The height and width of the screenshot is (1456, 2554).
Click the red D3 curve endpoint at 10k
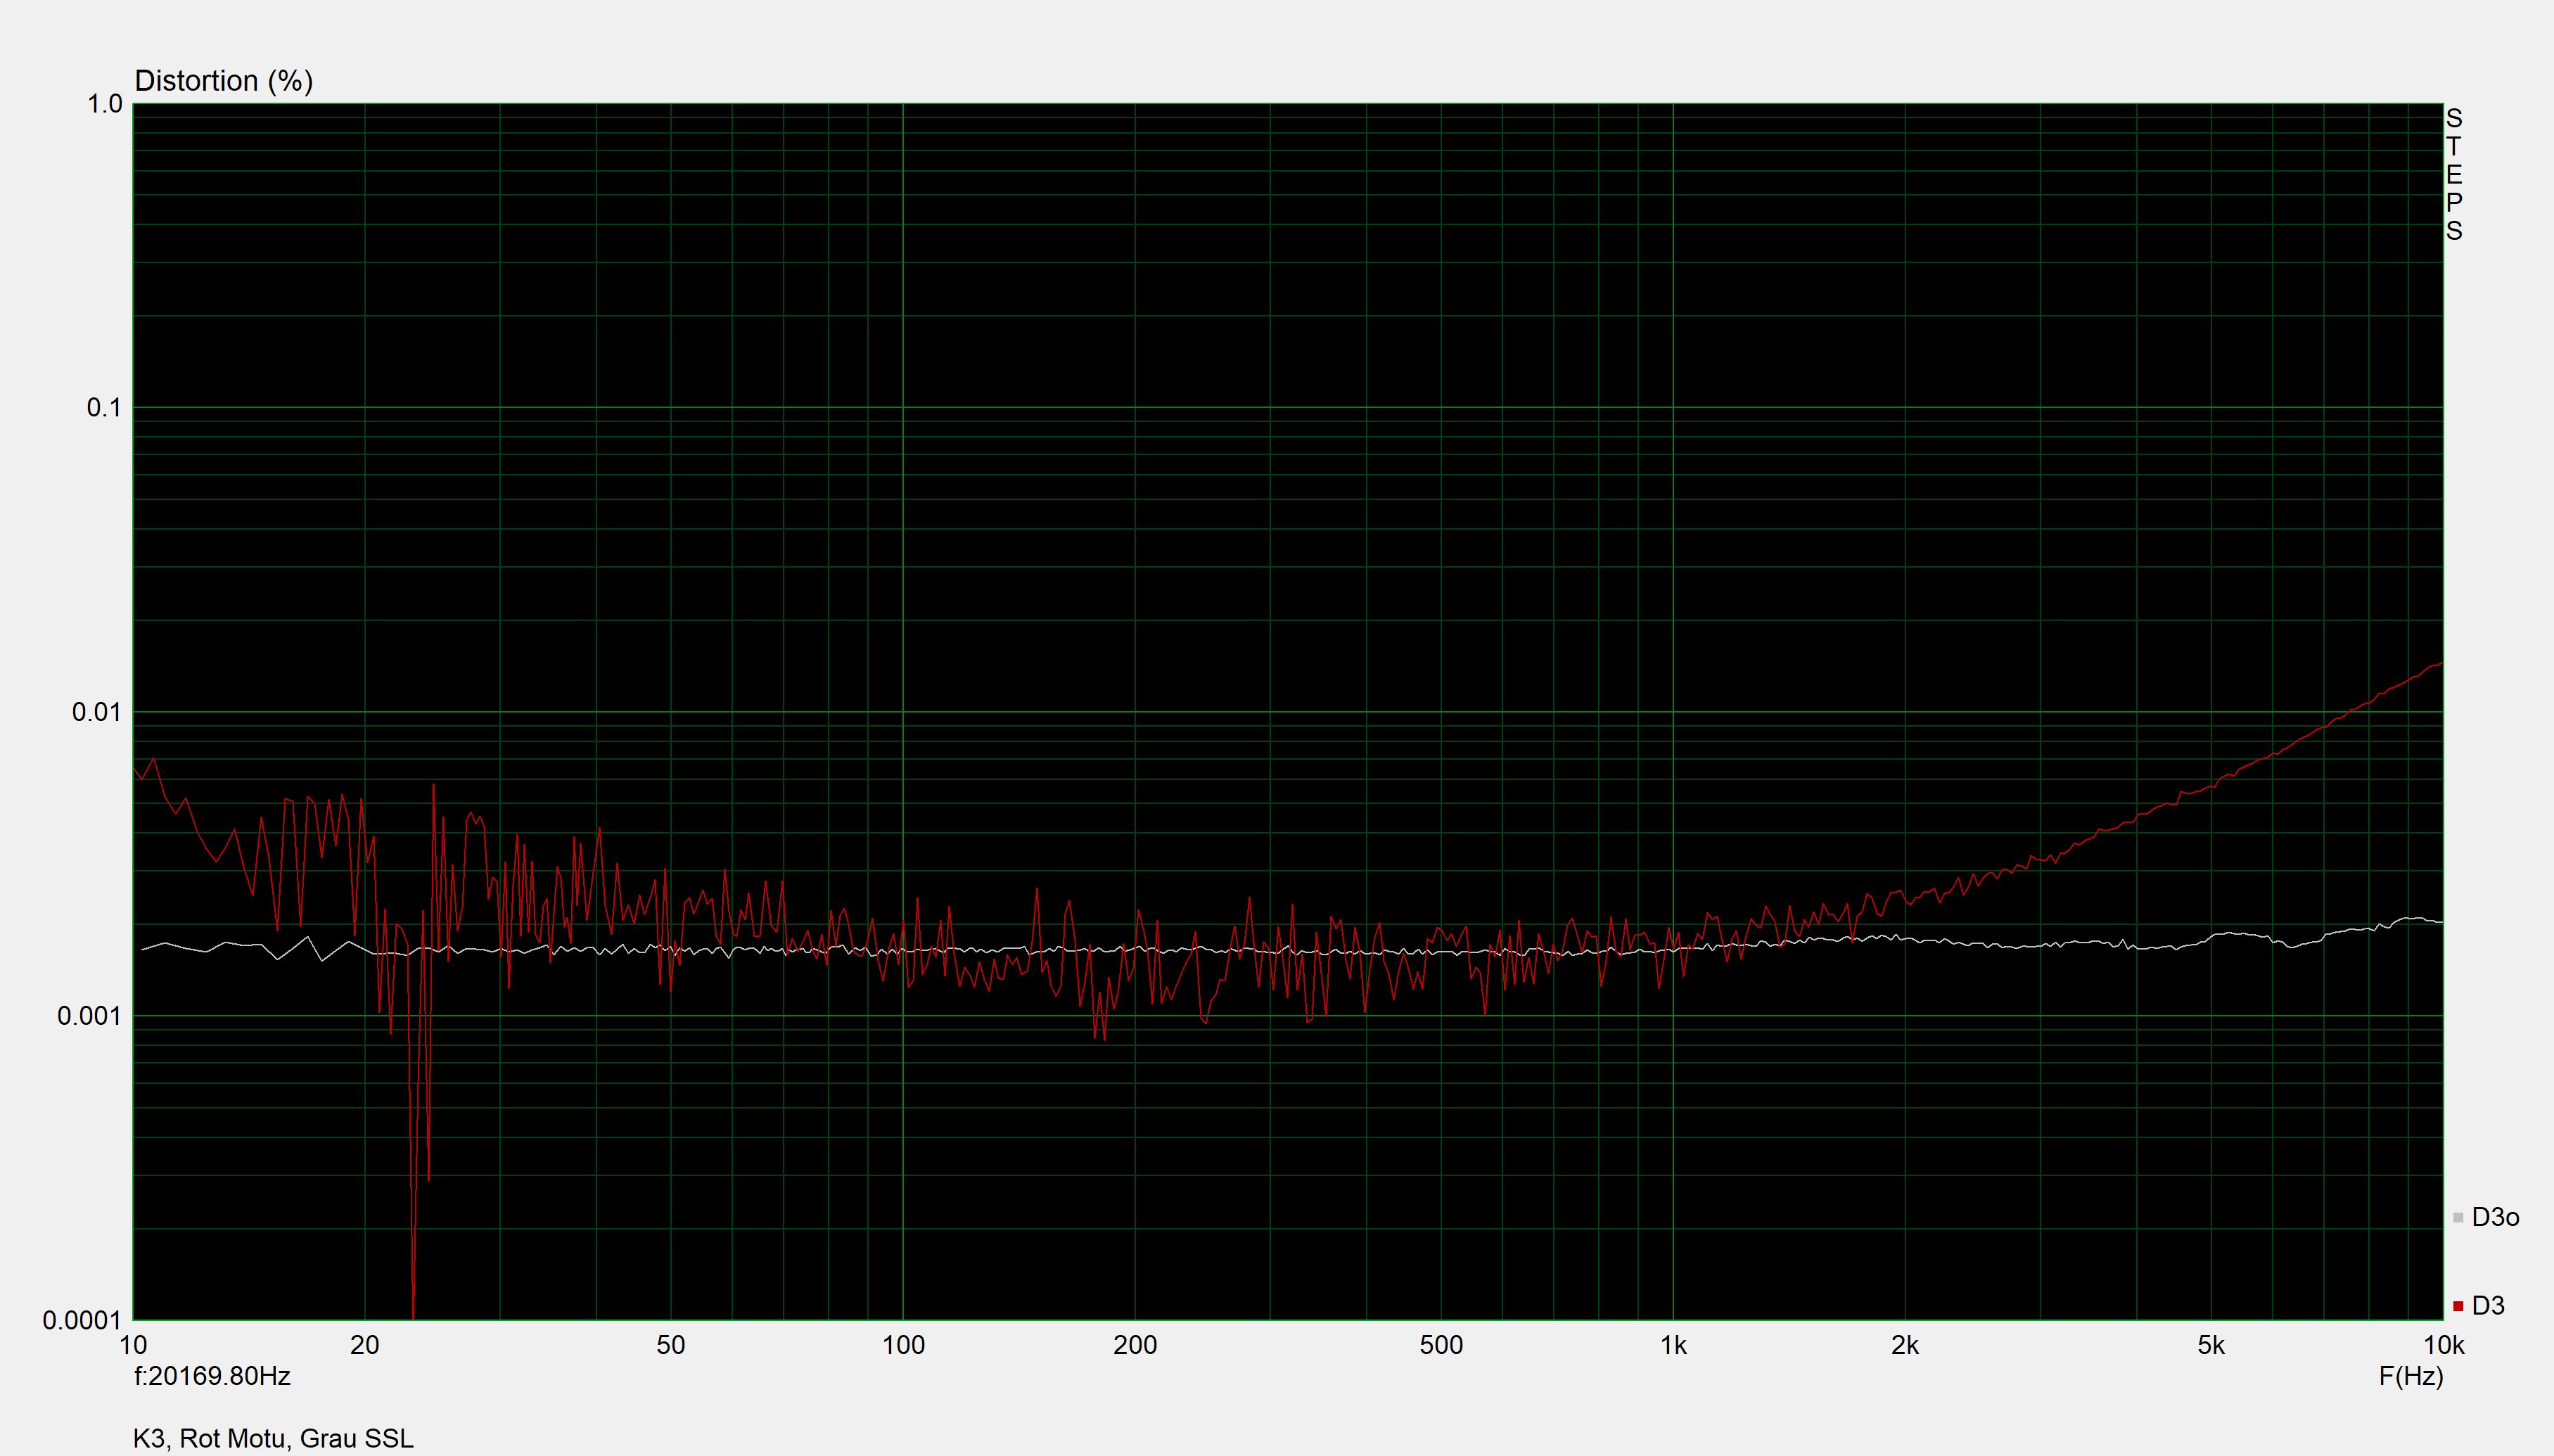(2441, 663)
